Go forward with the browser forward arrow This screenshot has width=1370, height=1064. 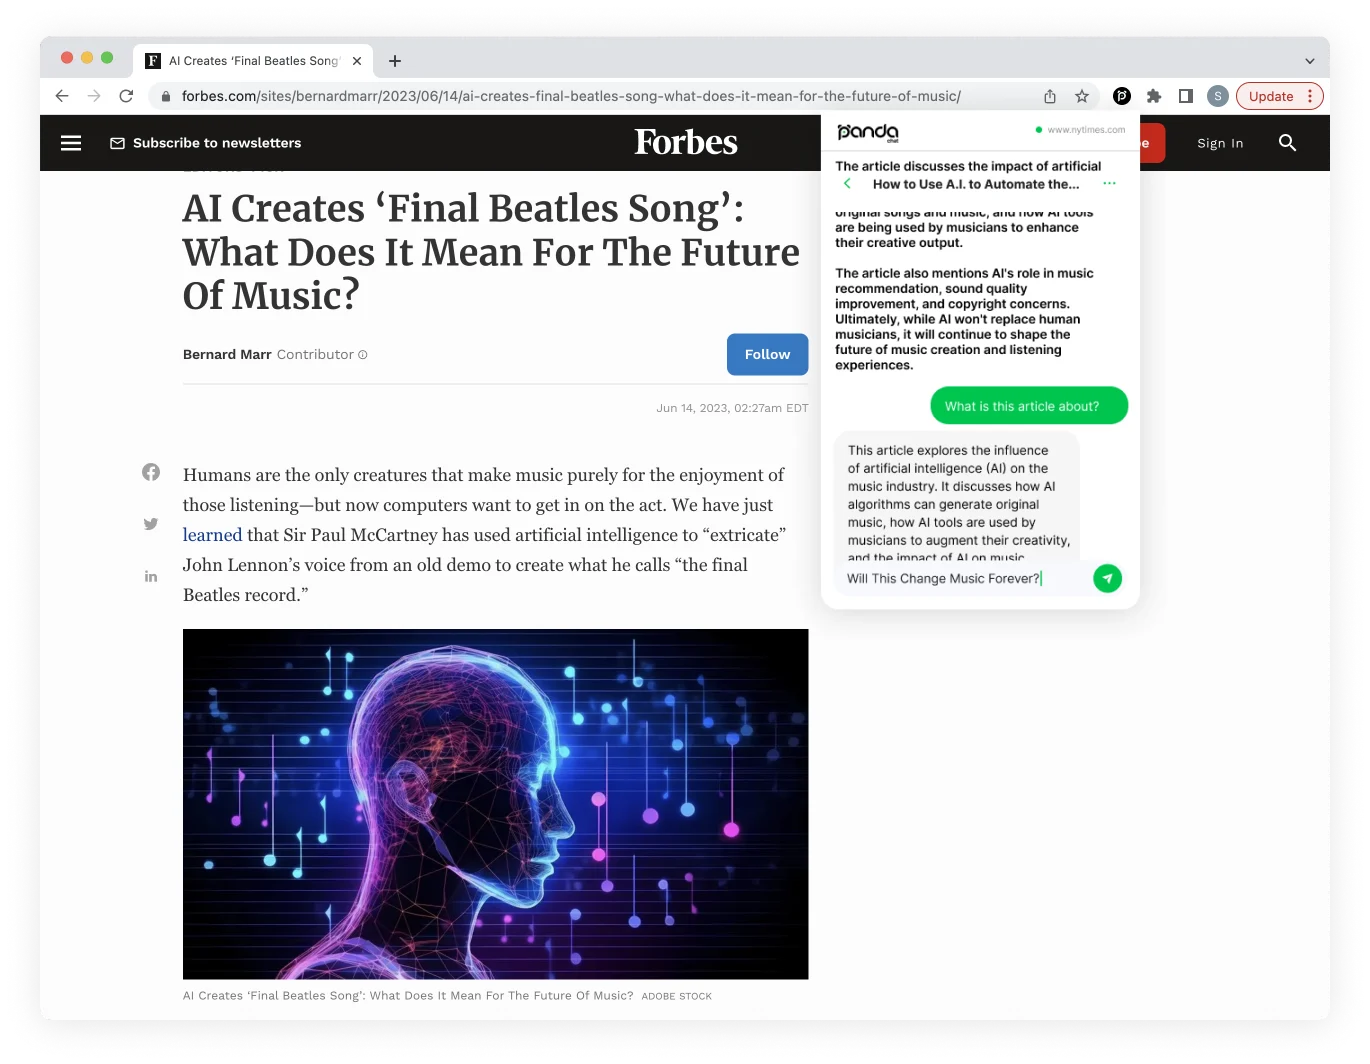click(x=94, y=96)
